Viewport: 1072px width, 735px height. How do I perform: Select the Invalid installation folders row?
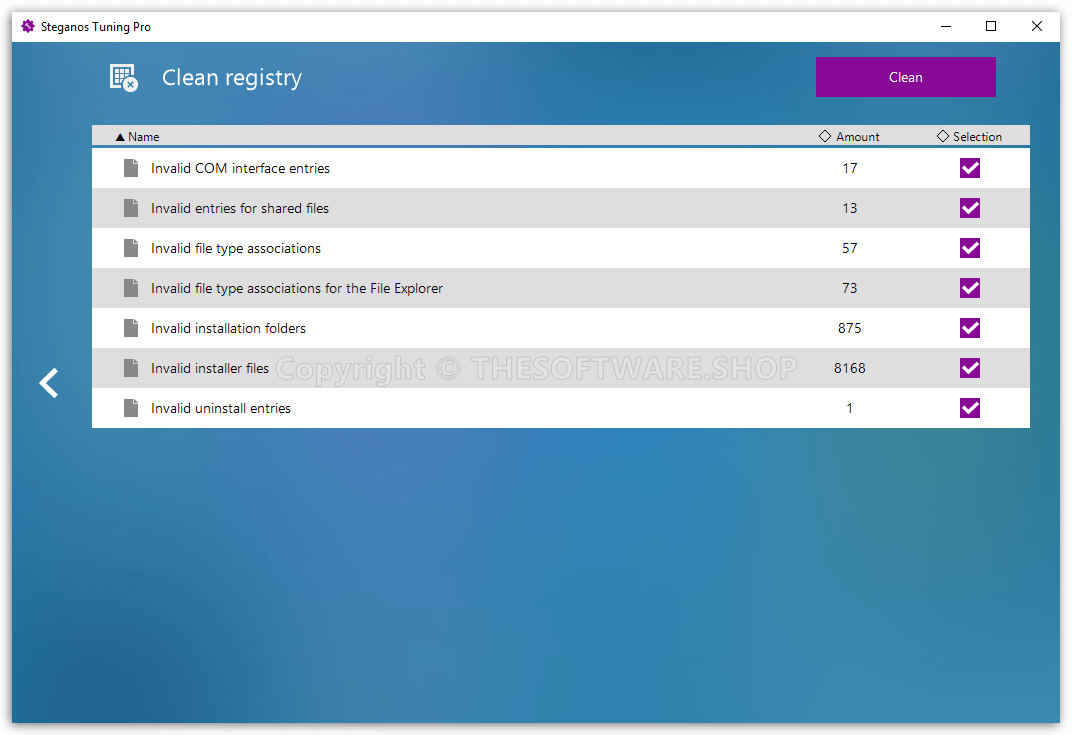pos(228,328)
